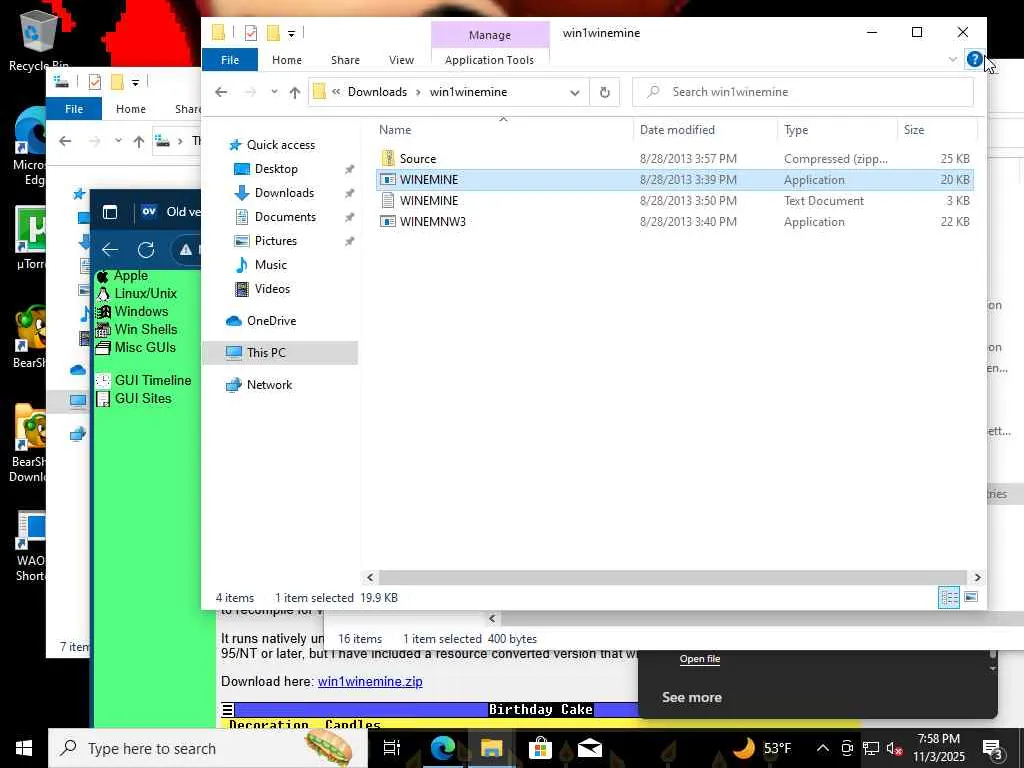The height and width of the screenshot is (768, 1024).
Task: Open OneDrive in navigation pane
Action: [271, 321]
